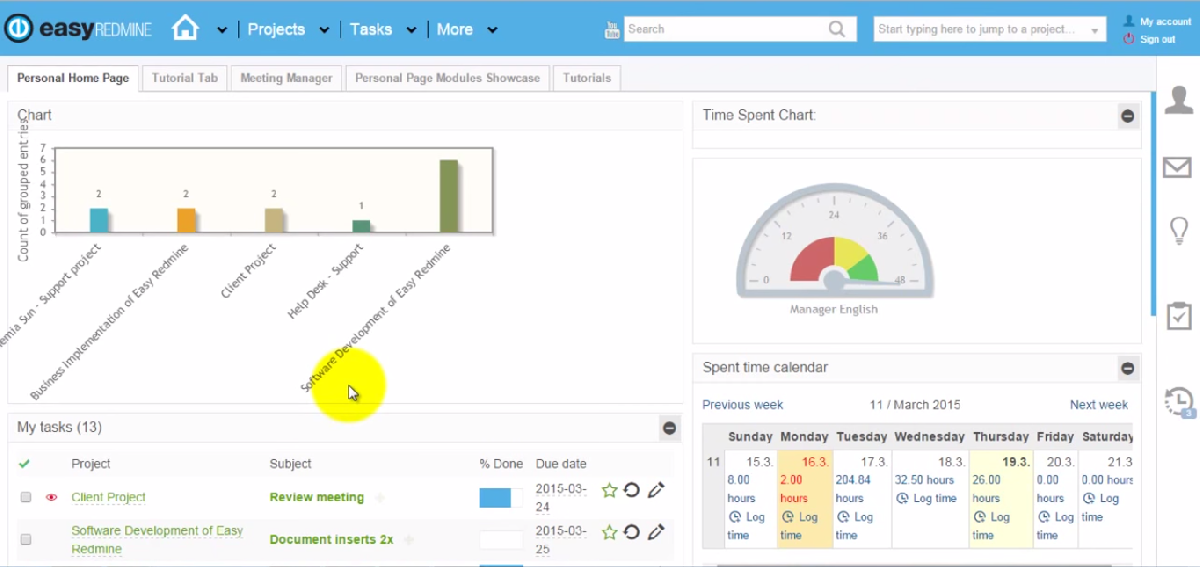Click plus icon beside Review meeting
The image size is (1200, 567).
379,497
